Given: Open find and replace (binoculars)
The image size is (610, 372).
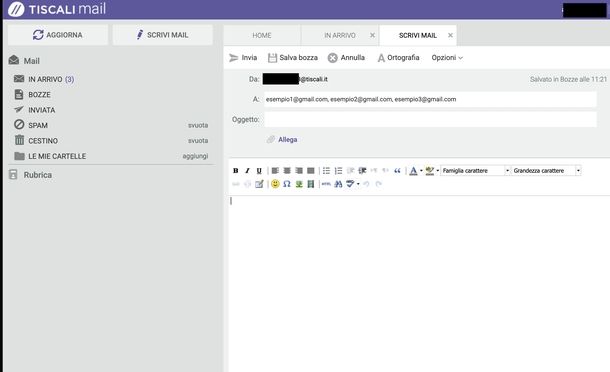Looking at the screenshot, I should click(338, 184).
